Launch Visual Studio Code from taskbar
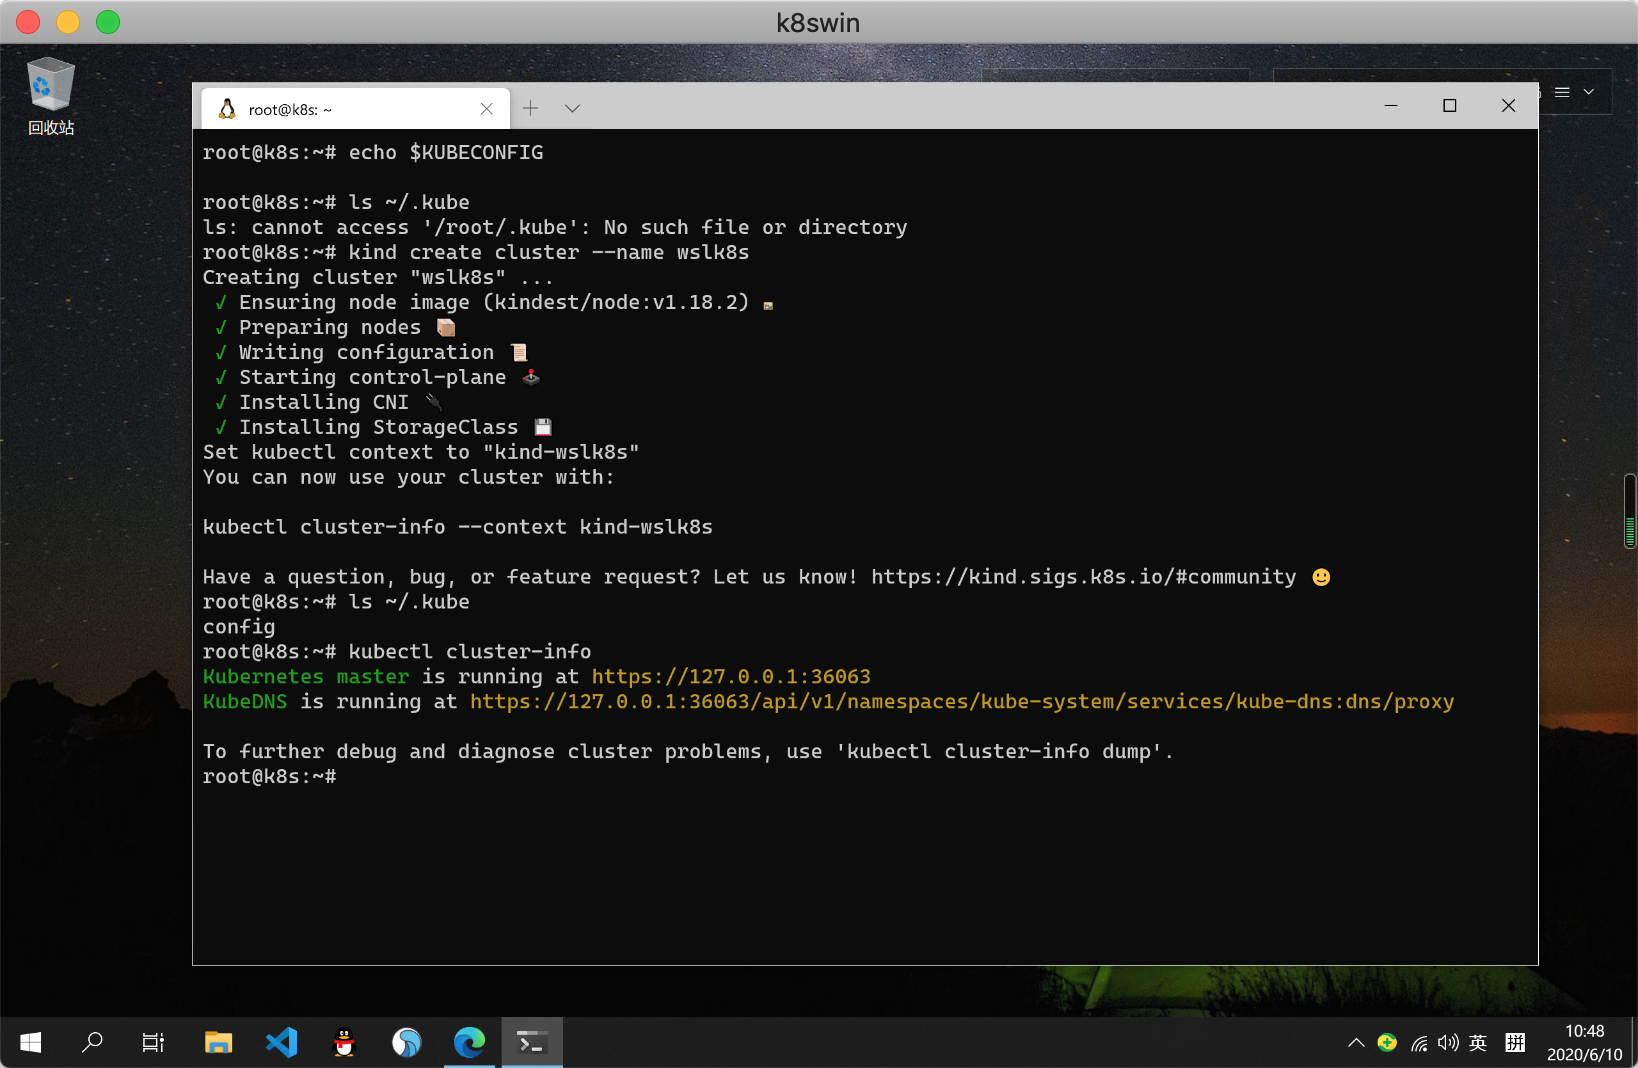 pyautogui.click(x=281, y=1043)
